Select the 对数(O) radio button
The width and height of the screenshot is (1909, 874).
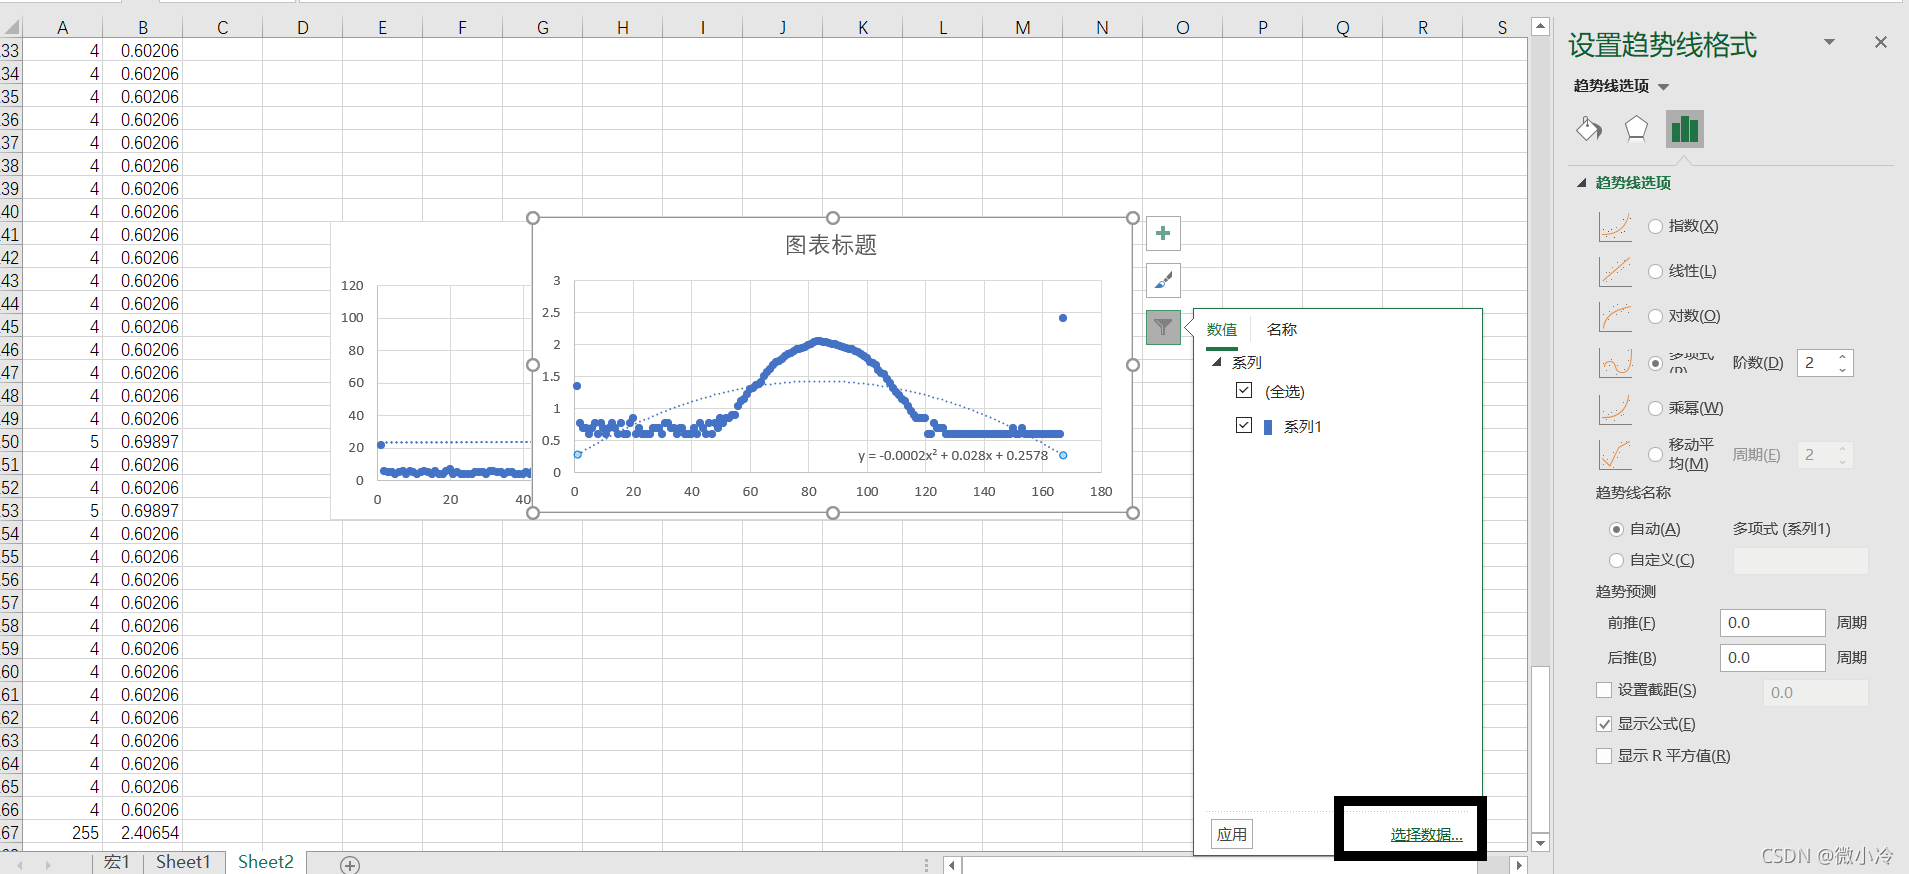(1655, 317)
